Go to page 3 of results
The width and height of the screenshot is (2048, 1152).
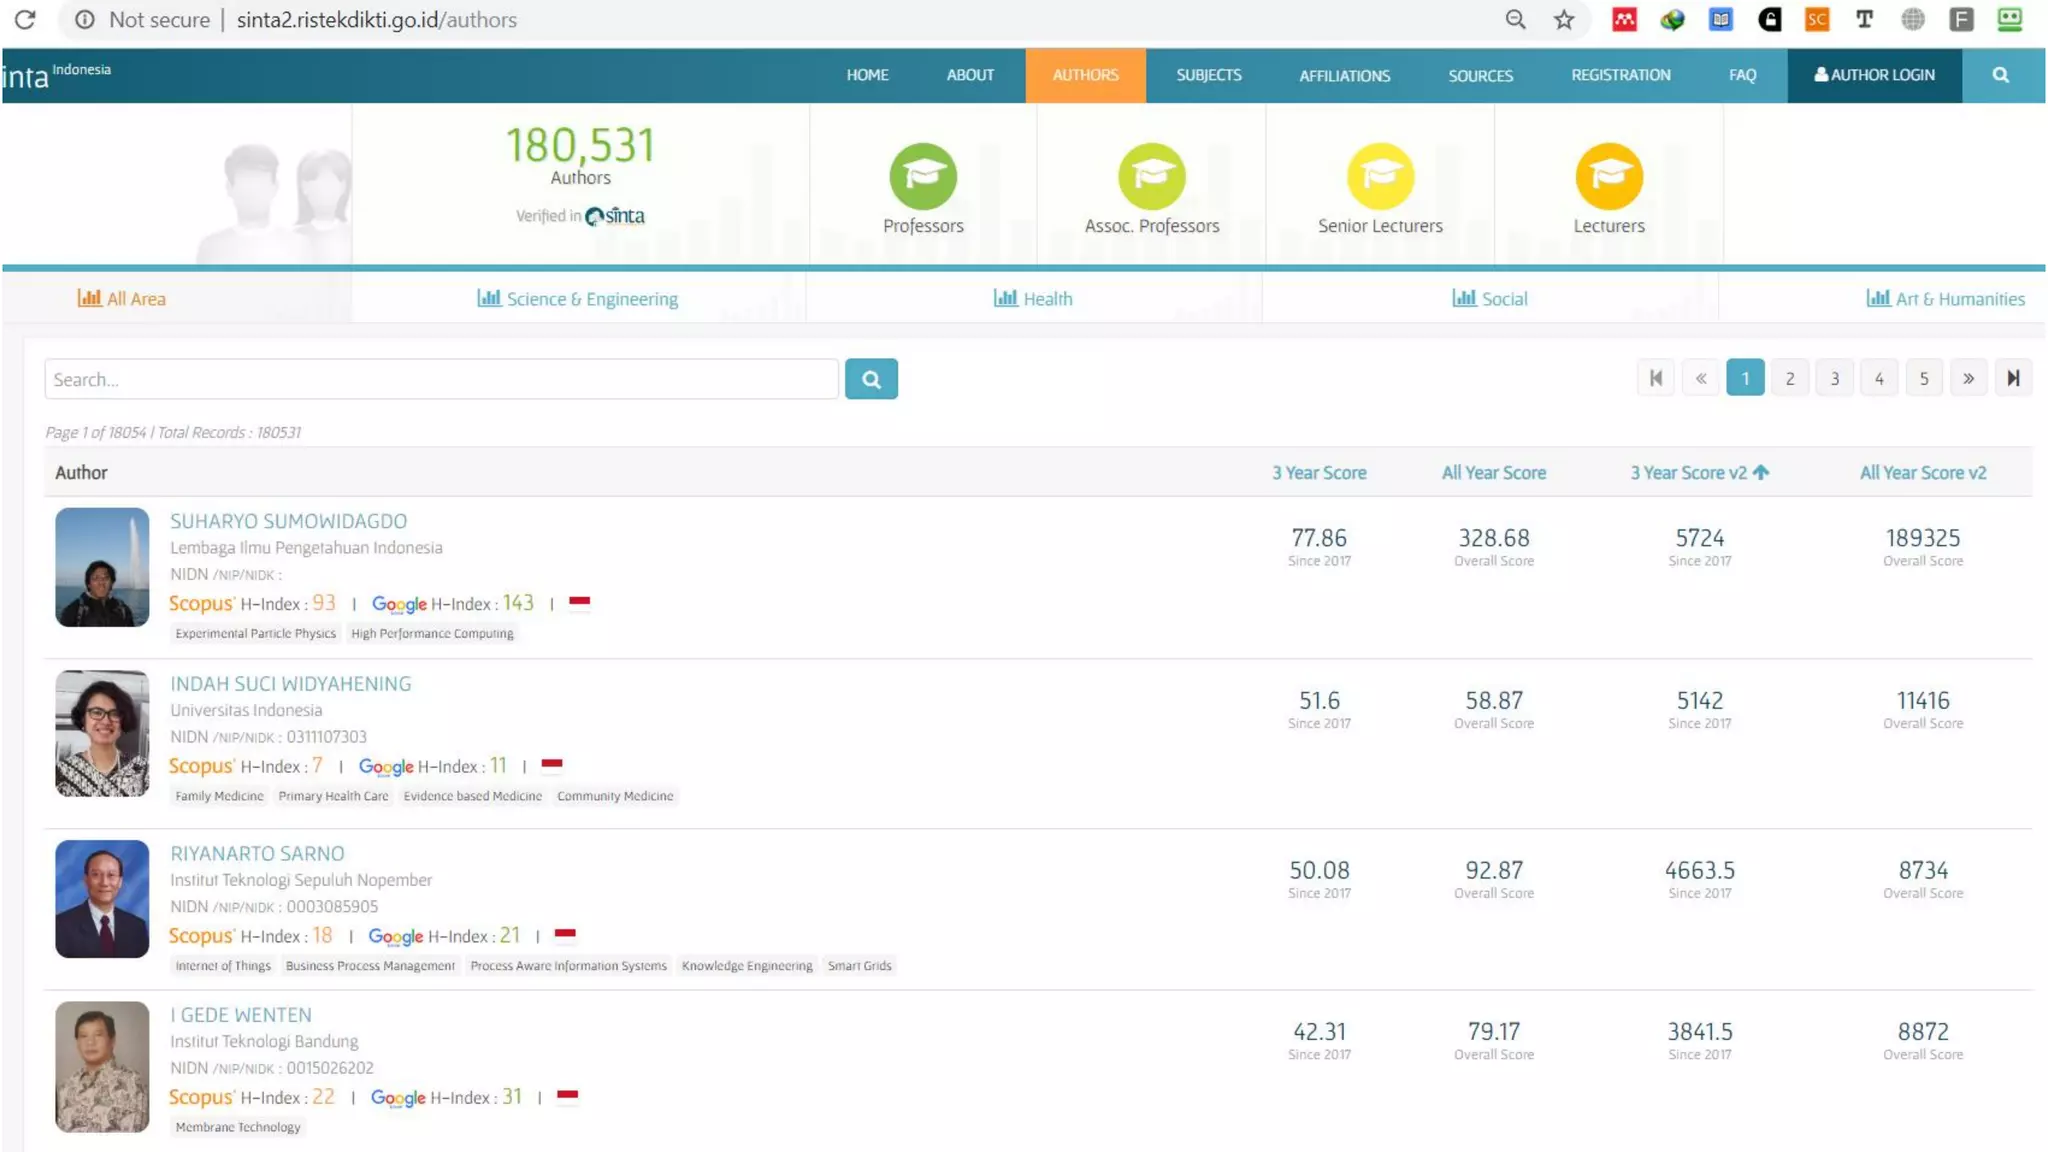(1834, 378)
